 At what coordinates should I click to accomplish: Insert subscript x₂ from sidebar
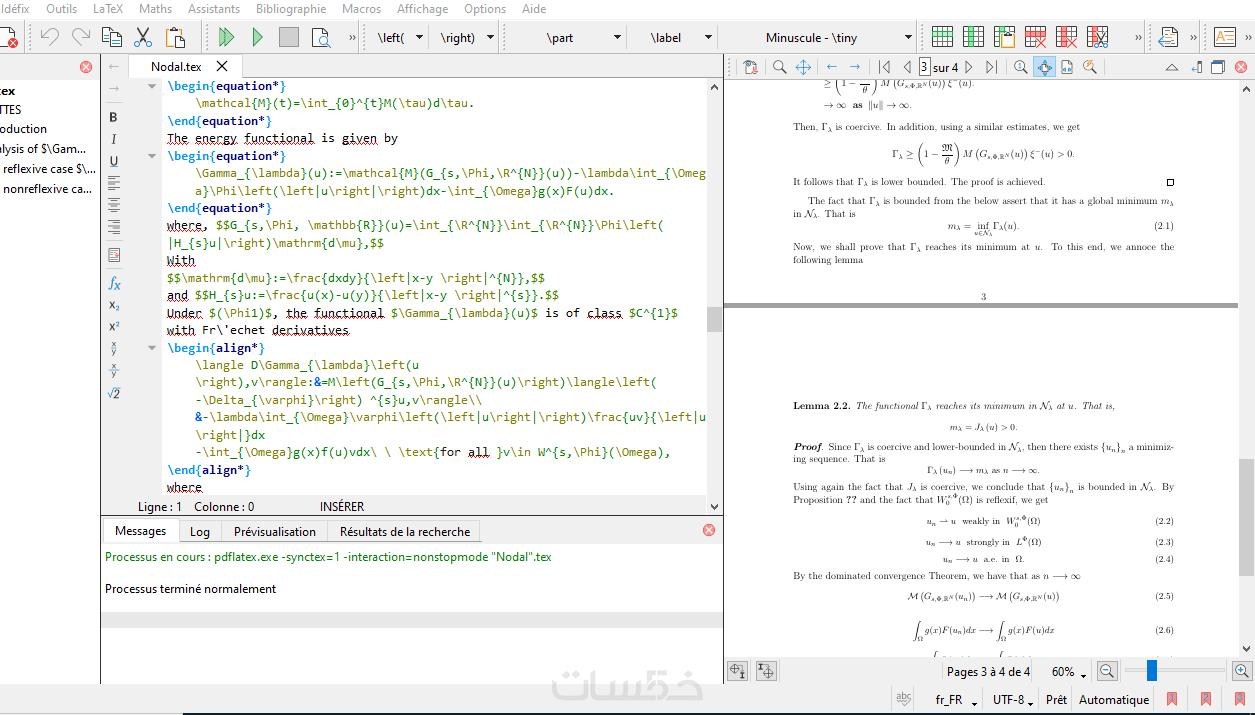coord(114,305)
